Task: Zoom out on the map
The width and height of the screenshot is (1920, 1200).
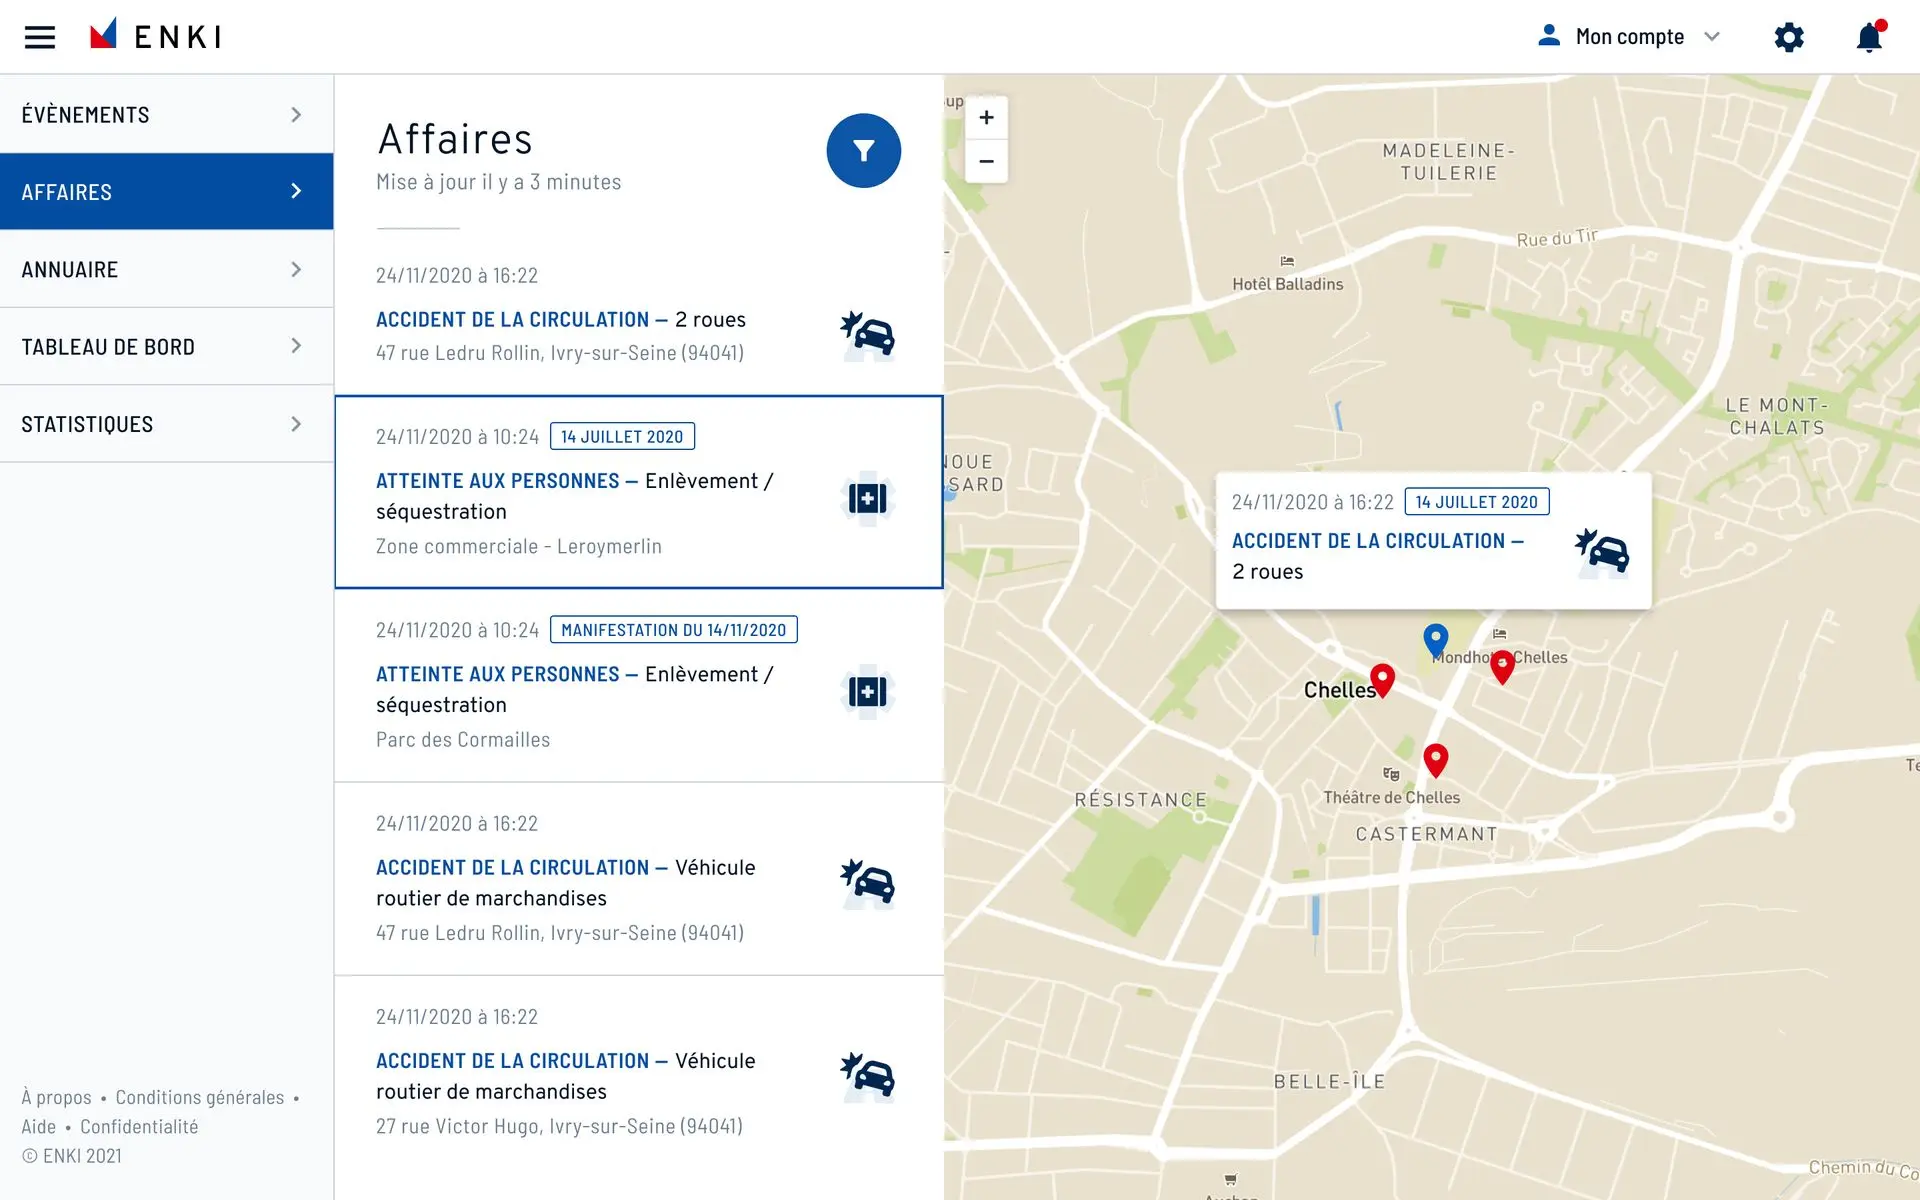Action: 986,161
